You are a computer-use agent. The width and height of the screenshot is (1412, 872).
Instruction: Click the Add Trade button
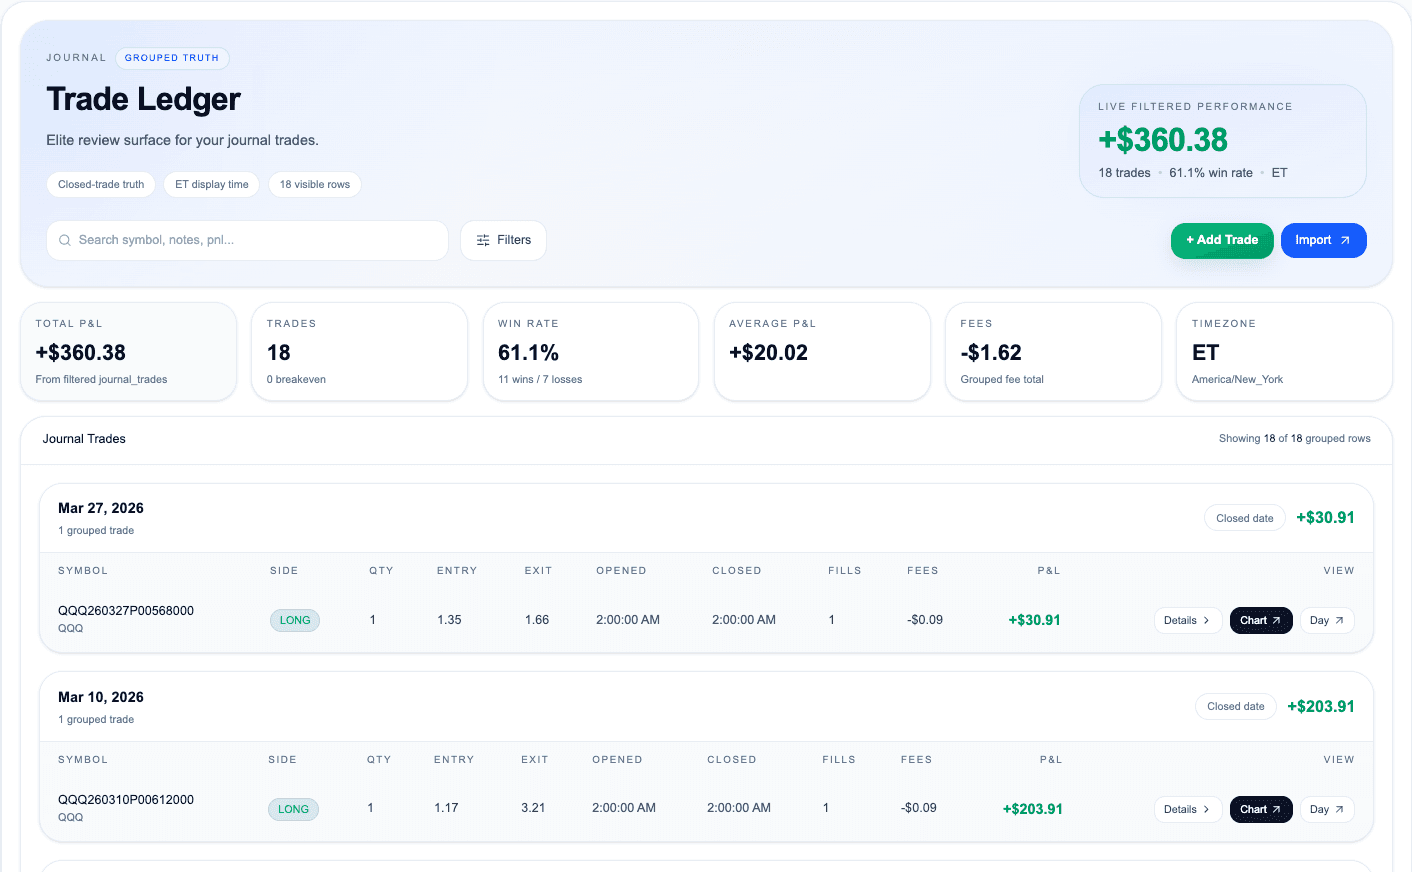(1222, 240)
